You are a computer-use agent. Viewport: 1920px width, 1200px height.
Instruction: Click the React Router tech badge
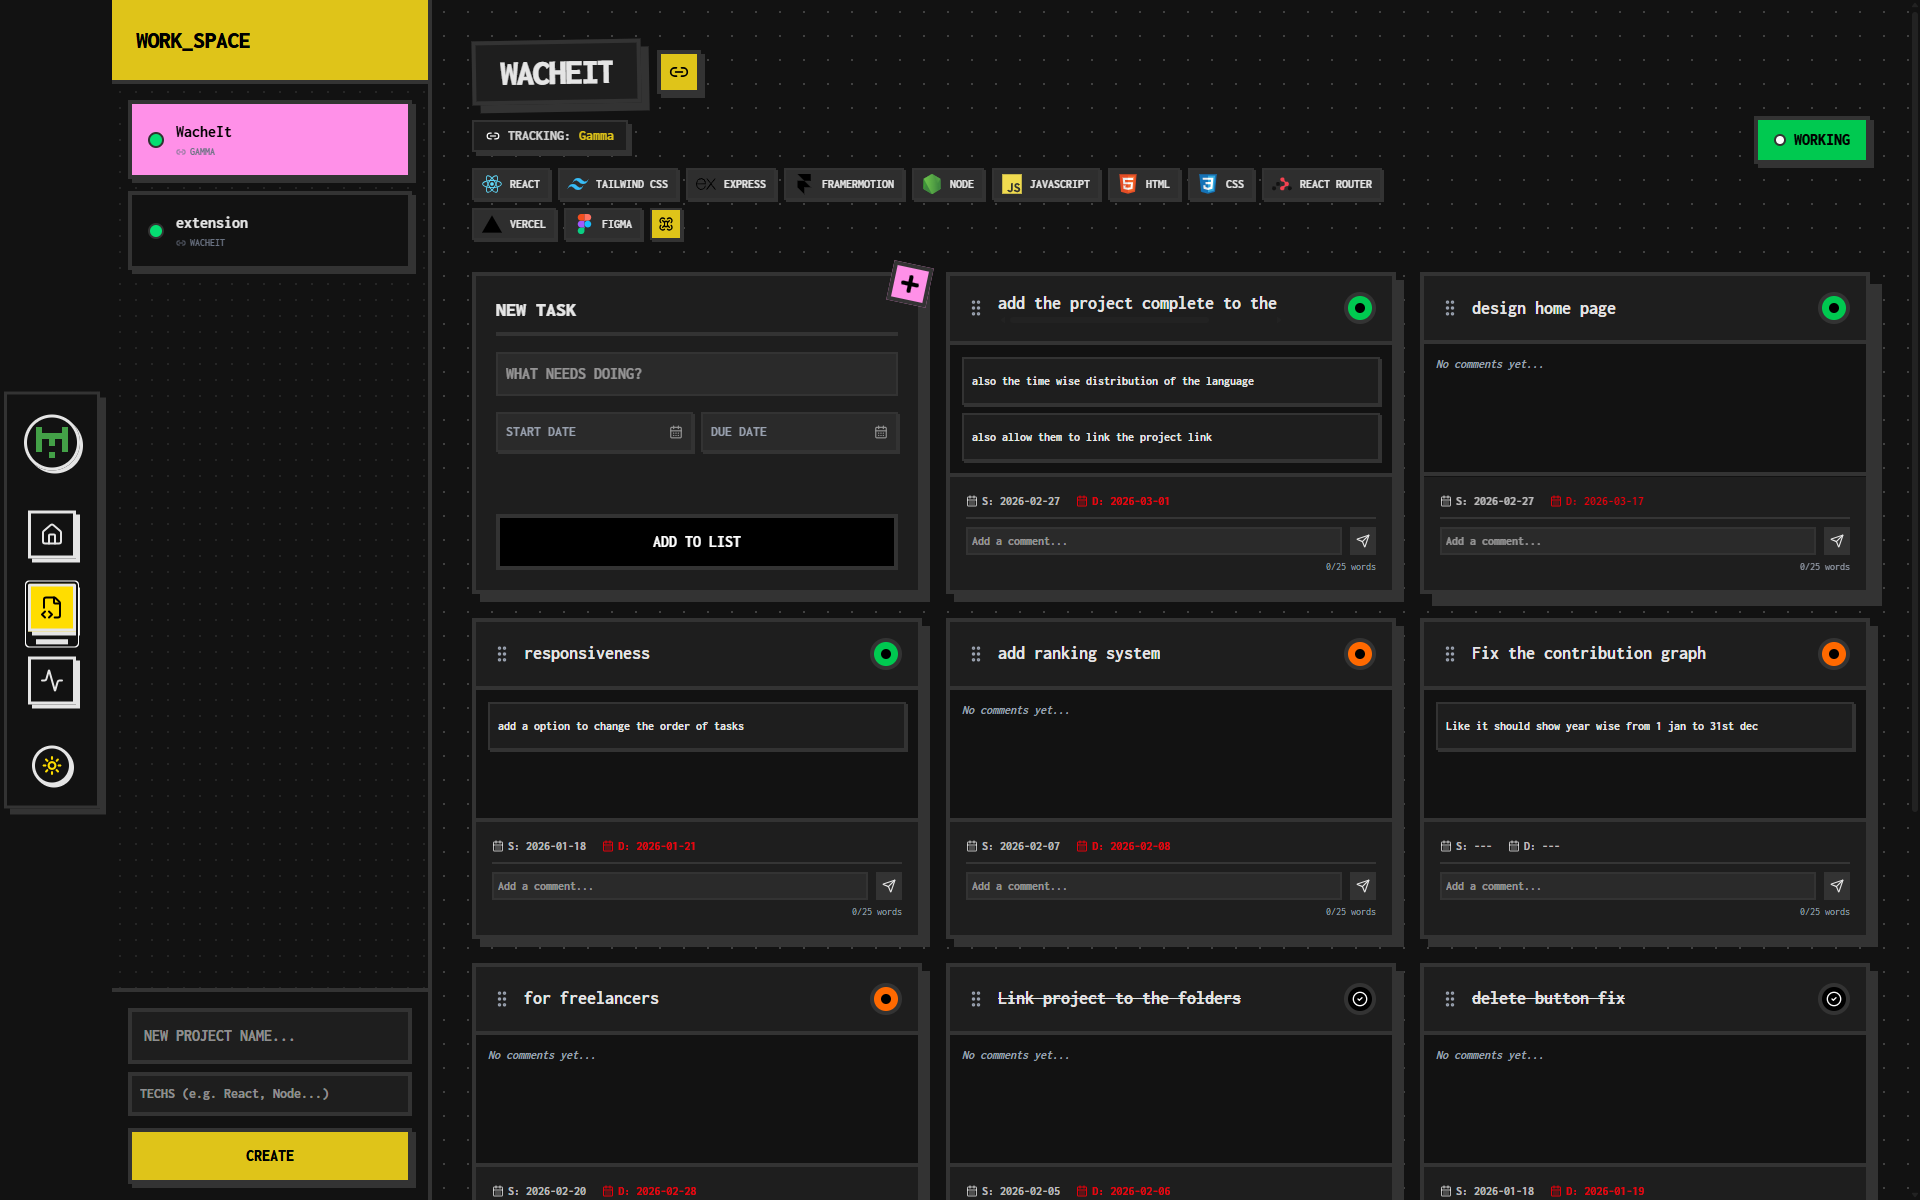pyautogui.click(x=1323, y=184)
